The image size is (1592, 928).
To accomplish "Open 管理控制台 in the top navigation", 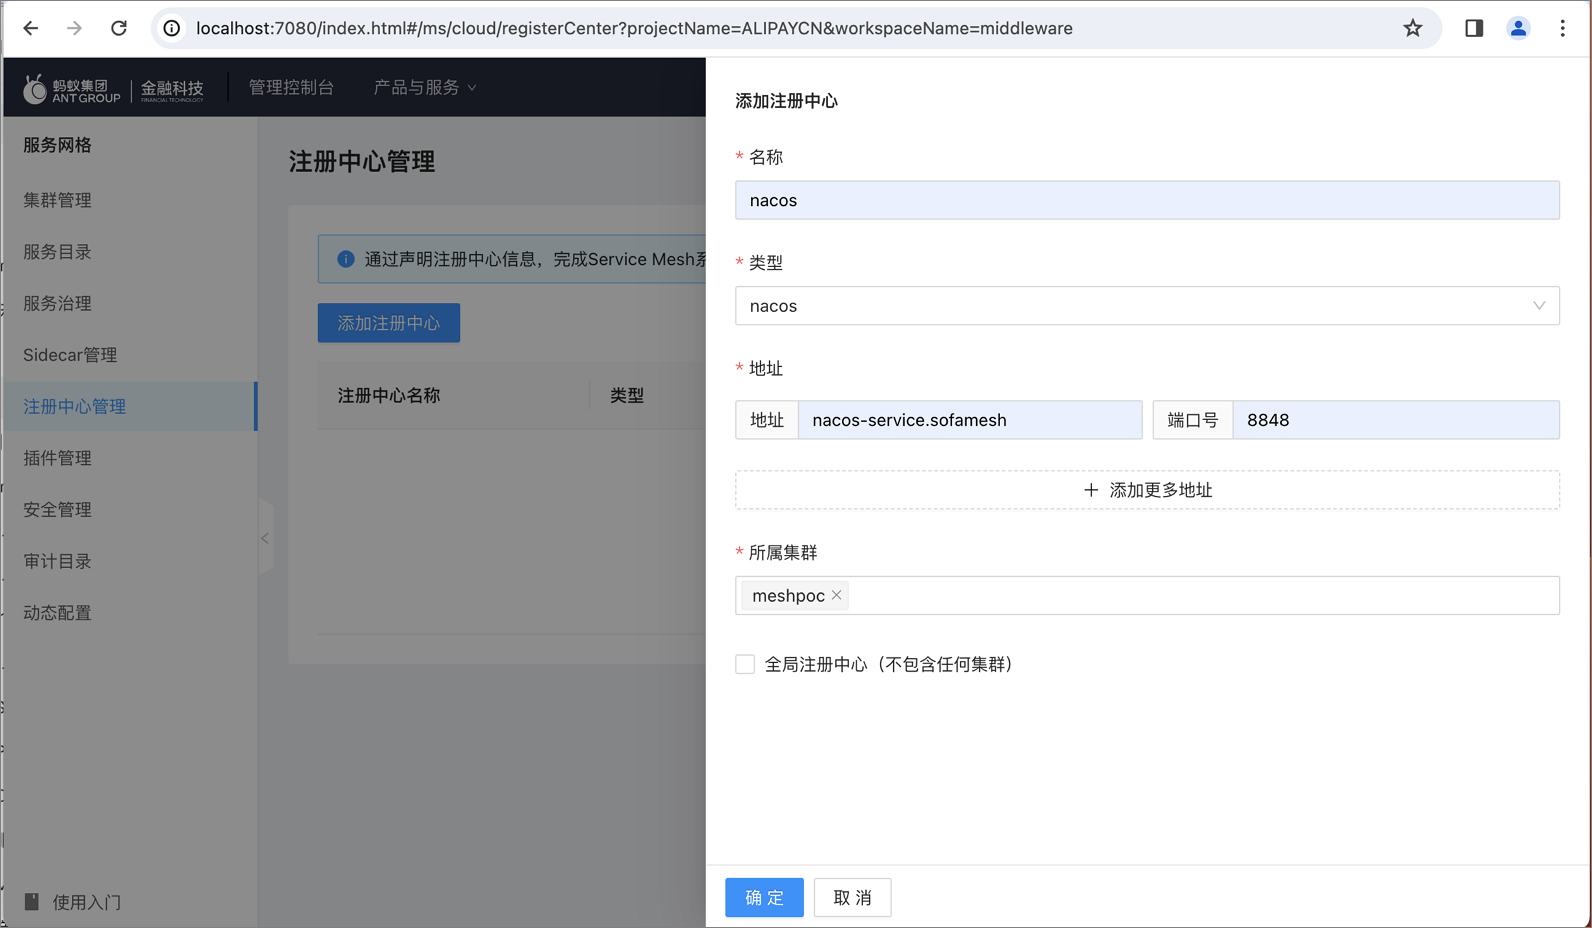I will [291, 88].
